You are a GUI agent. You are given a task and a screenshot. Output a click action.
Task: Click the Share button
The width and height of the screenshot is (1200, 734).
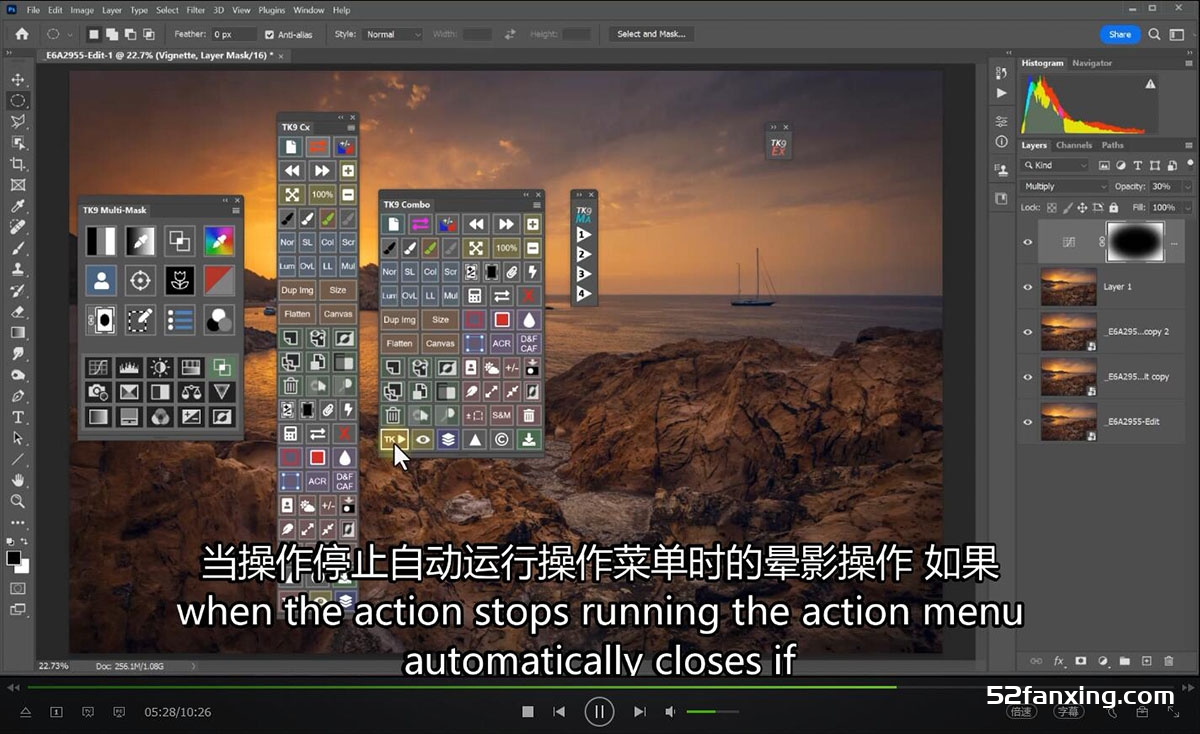click(1120, 34)
